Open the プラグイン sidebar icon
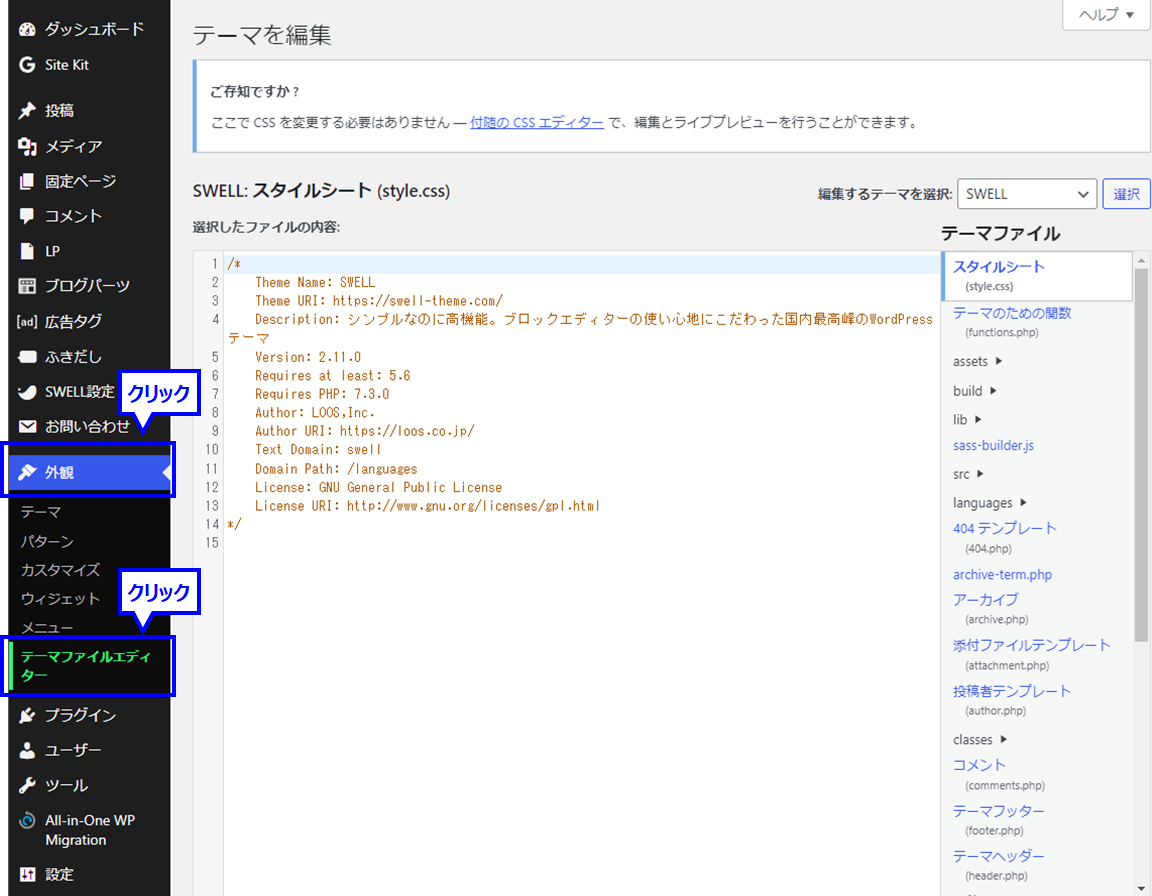 pyautogui.click(x=25, y=715)
